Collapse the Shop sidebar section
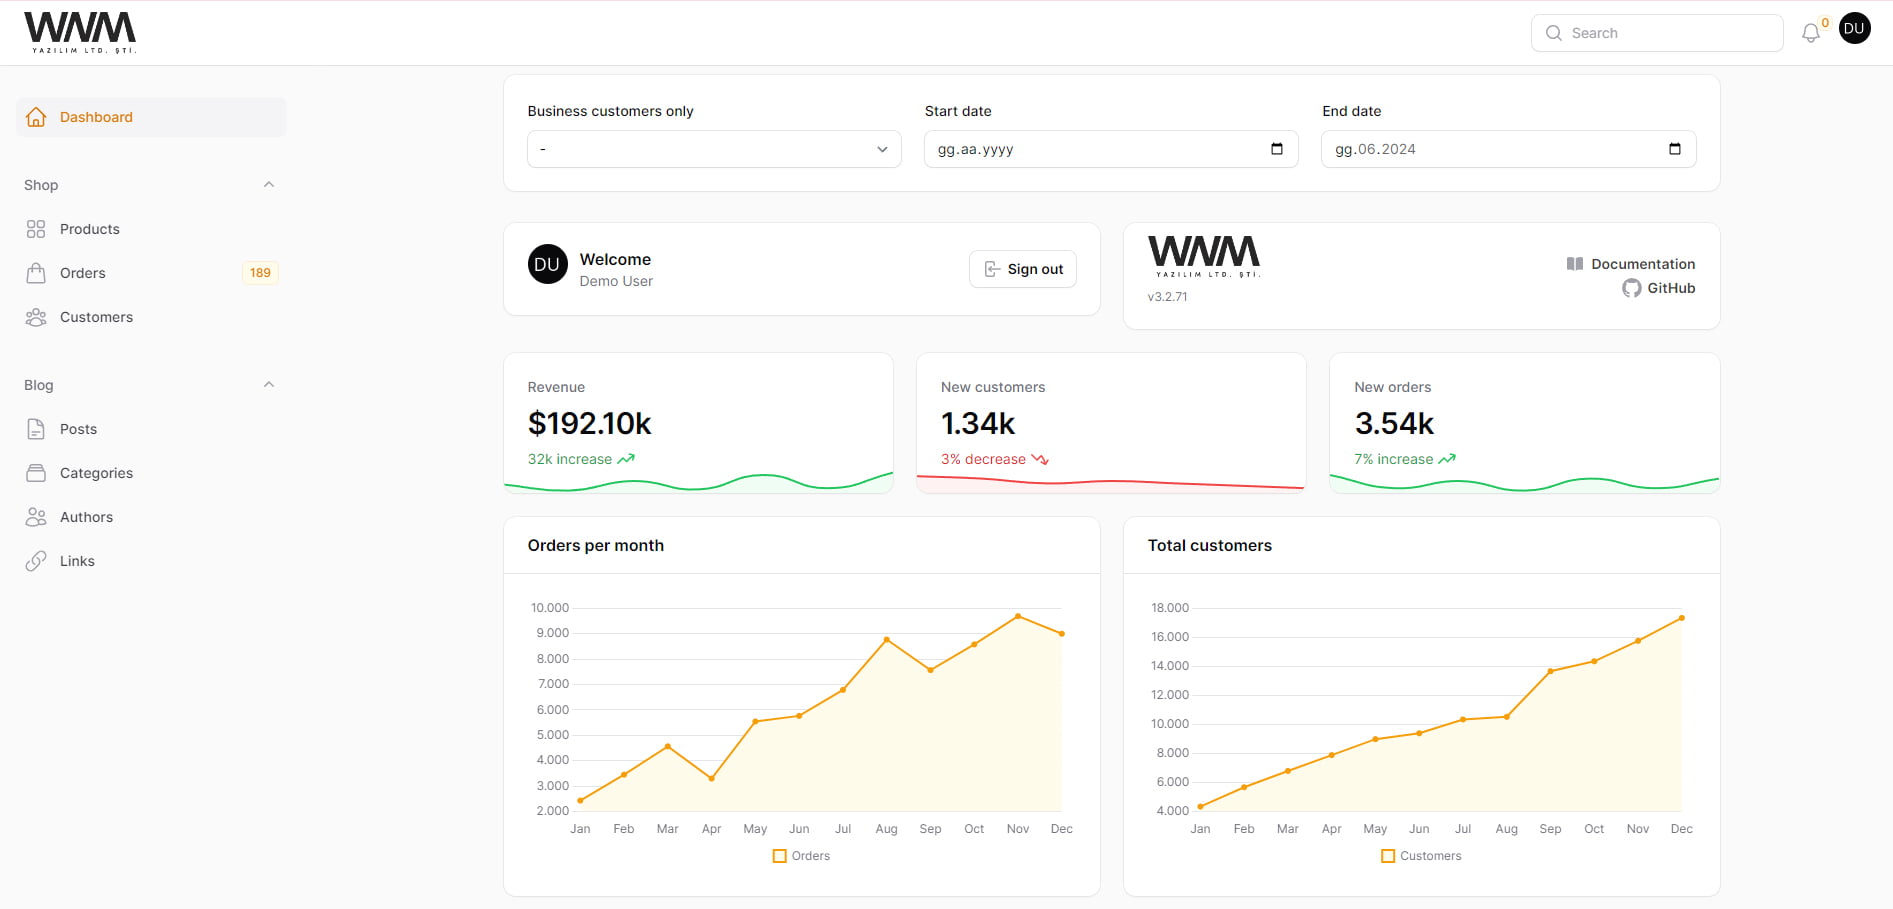1893x909 pixels. (268, 185)
